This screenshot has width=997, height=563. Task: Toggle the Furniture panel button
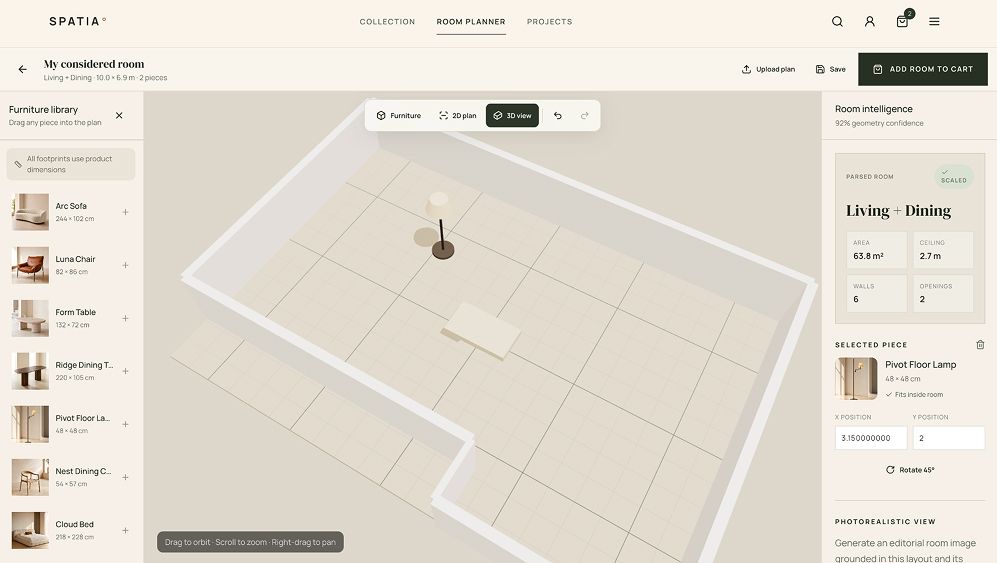coord(399,116)
